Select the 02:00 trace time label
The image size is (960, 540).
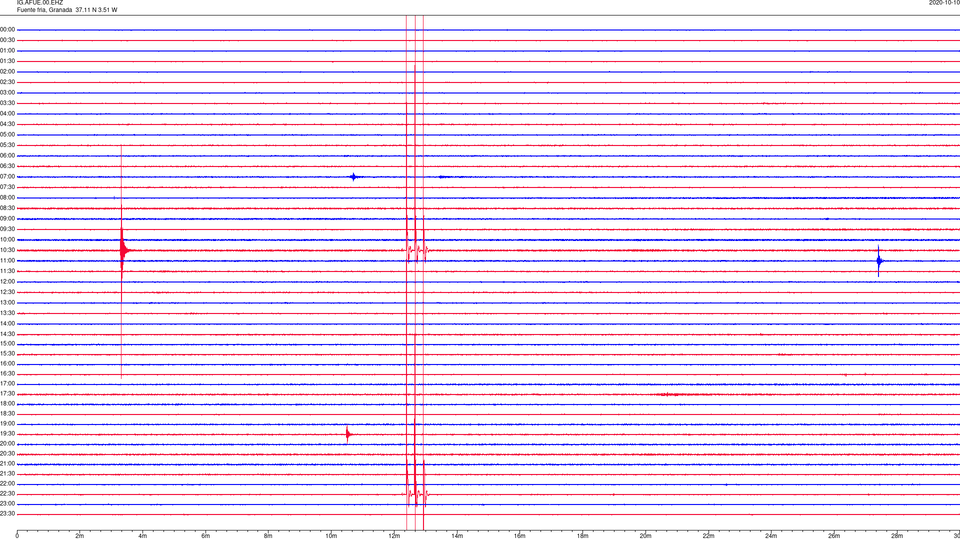(8, 72)
